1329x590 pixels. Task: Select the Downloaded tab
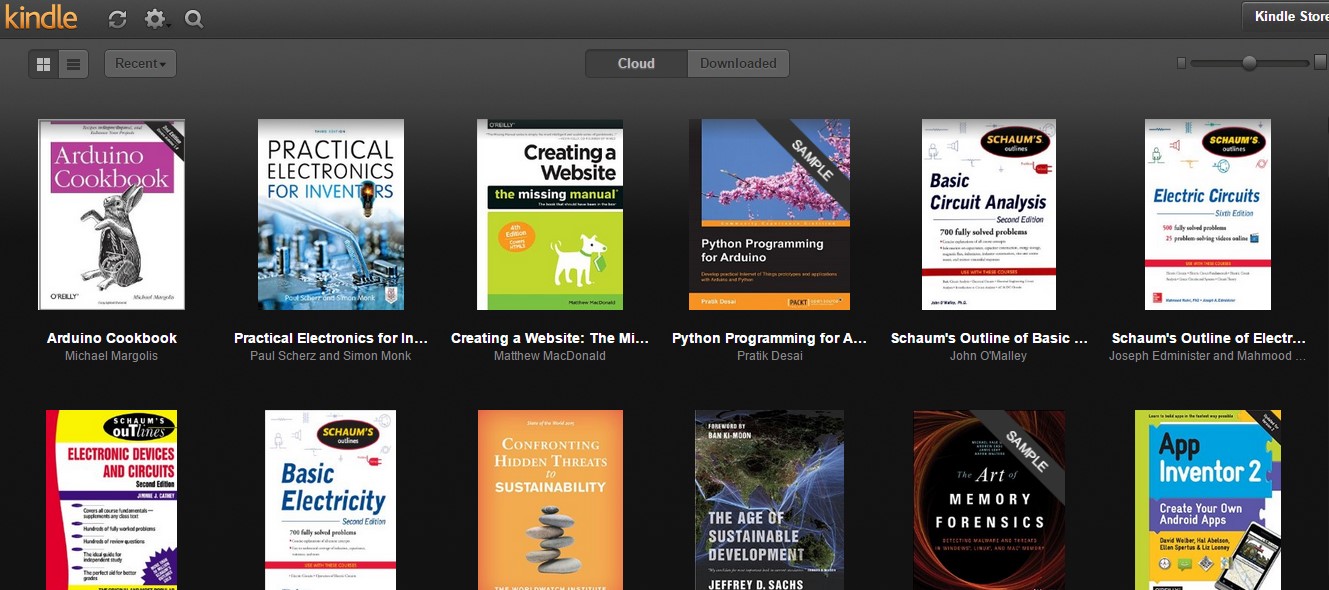pyautogui.click(x=738, y=64)
